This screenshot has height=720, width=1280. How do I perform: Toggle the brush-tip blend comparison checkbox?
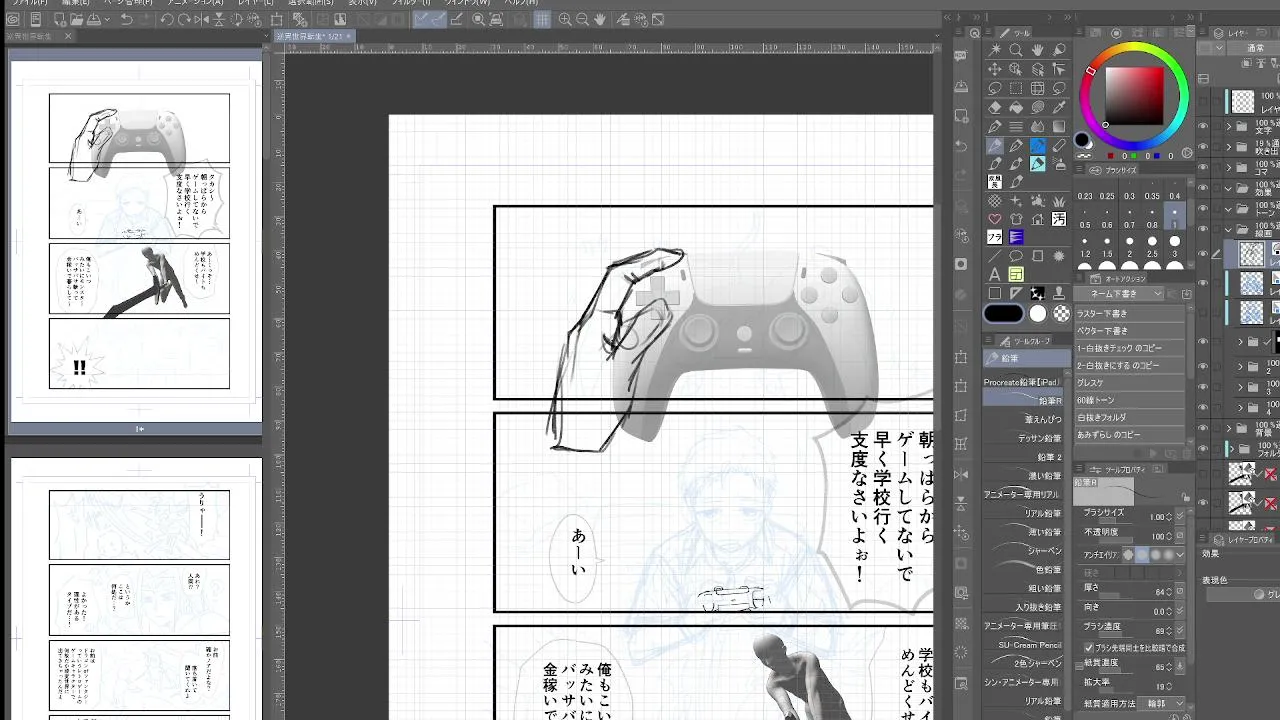pyautogui.click(x=1088, y=647)
